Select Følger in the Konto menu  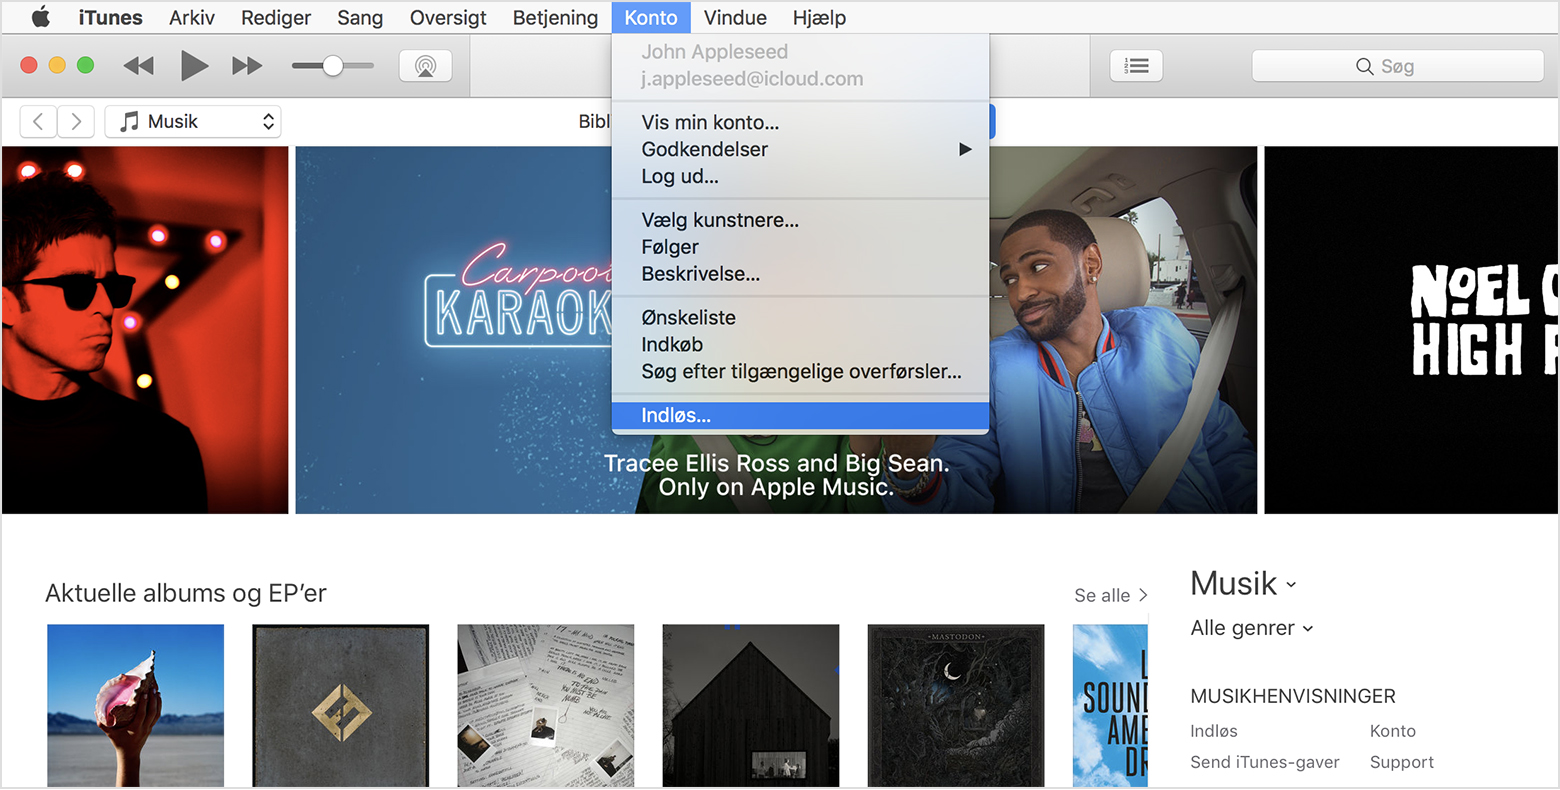click(800, 247)
